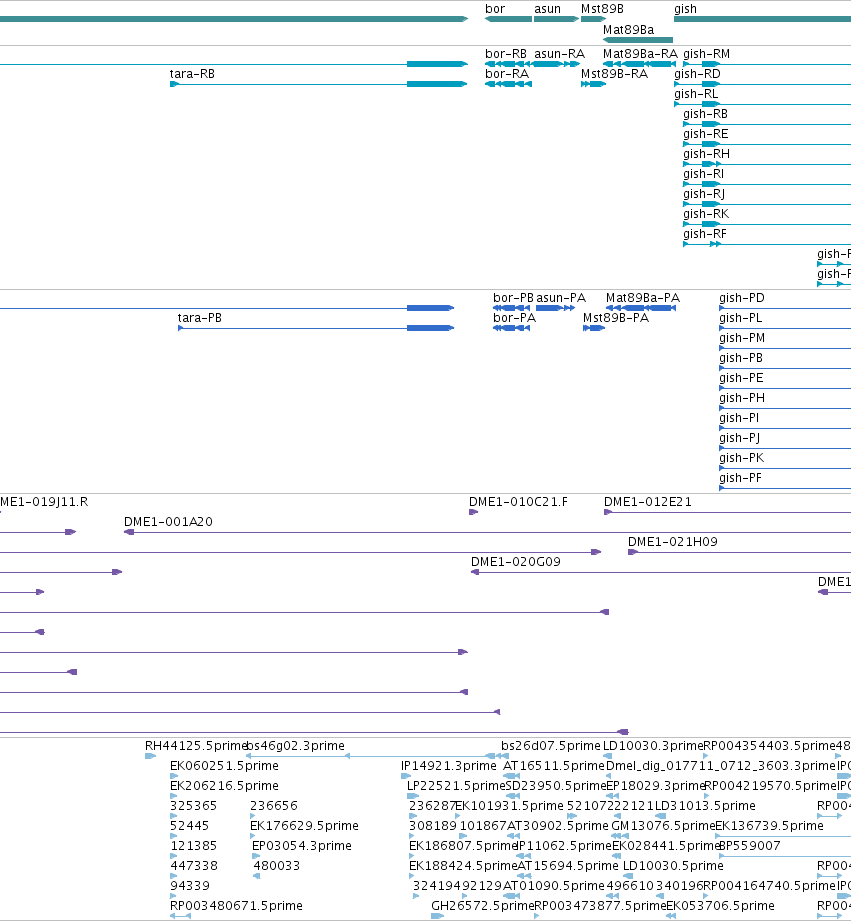
Task: Select the Mat89Ba gene bar glyph
Action: pos(638,40)
